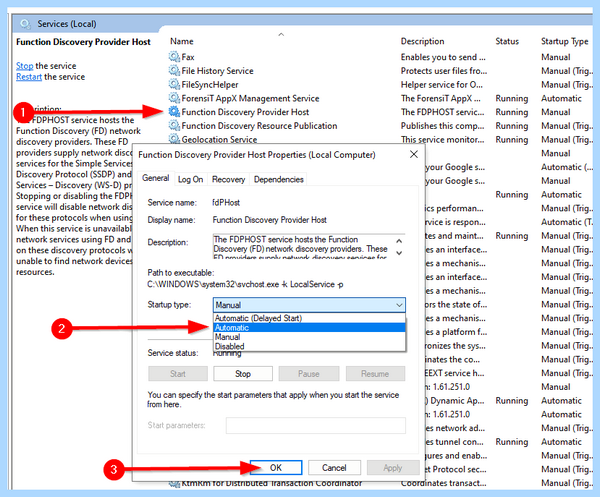Select Manual in the startup type list
This screenshot has width=600, height=497.
coord(309,337)
